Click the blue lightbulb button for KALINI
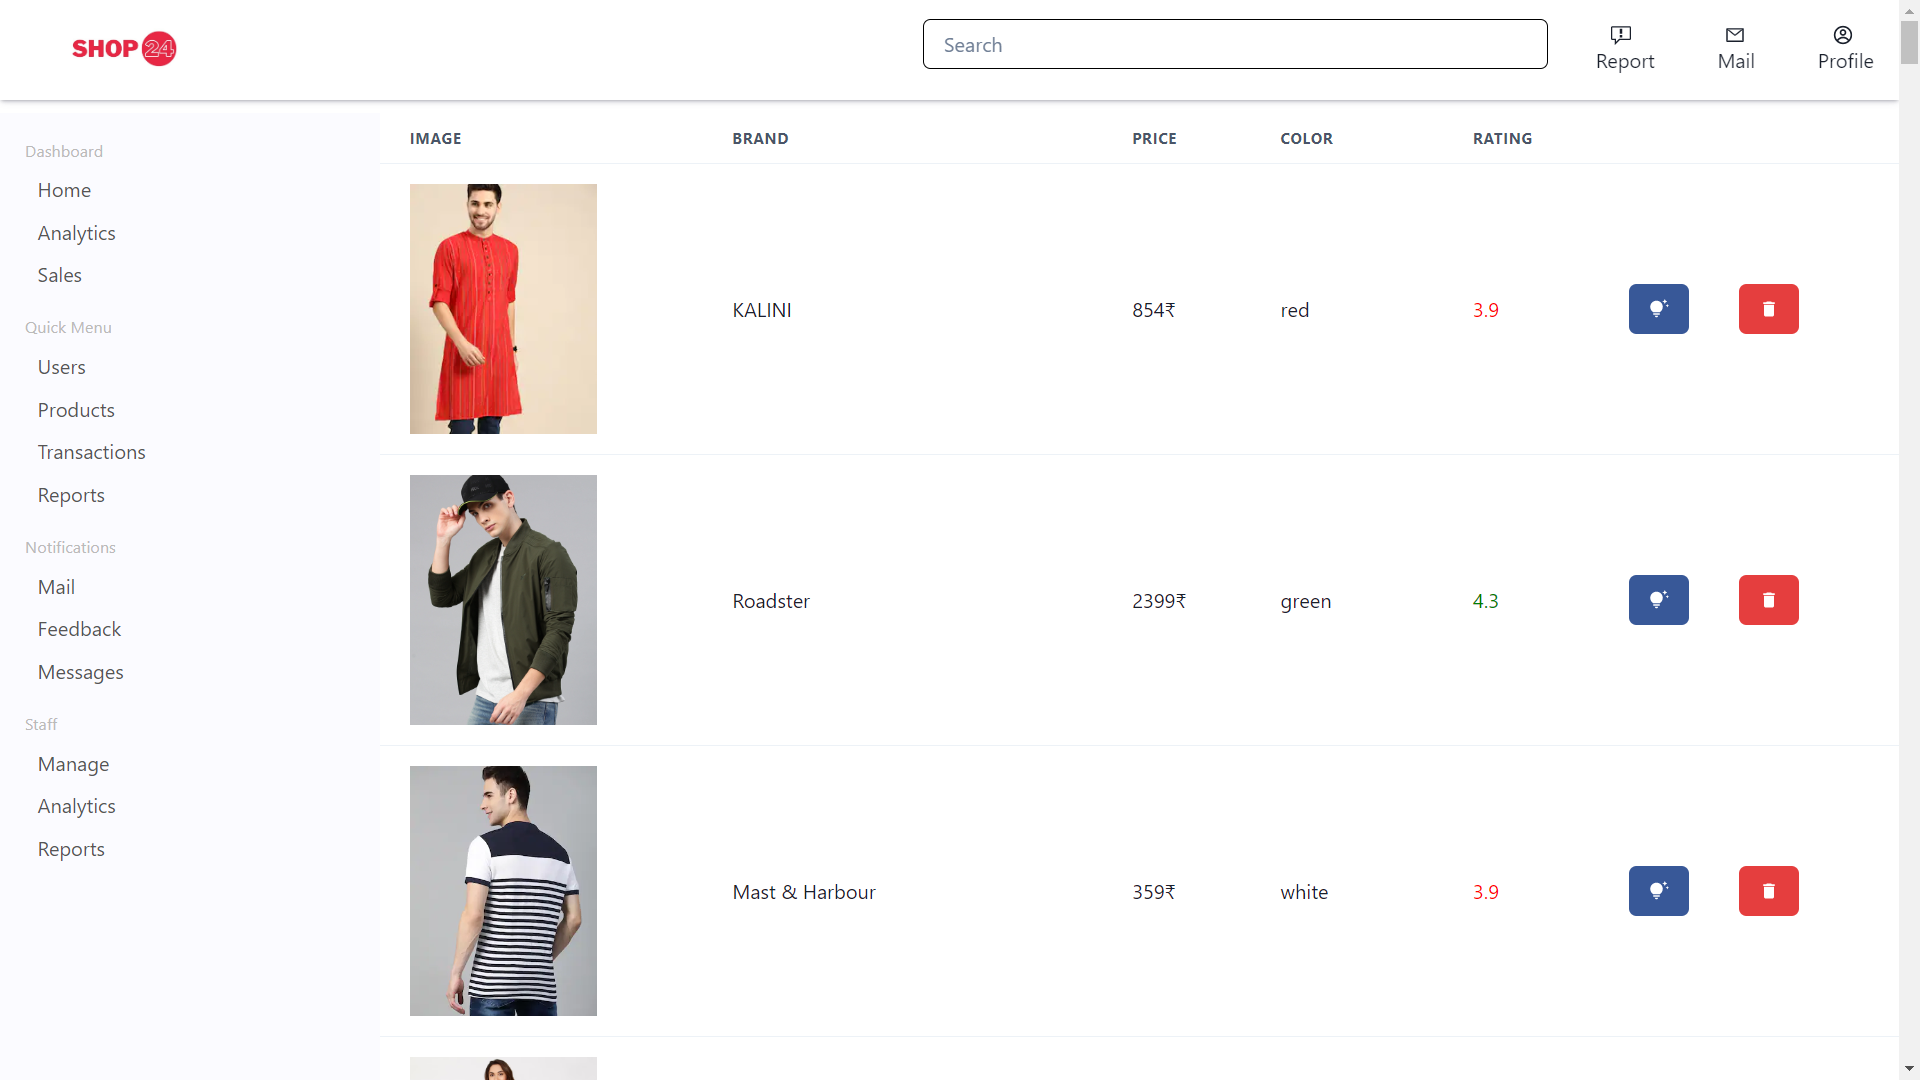The height and width of the screenshot is (1080, 1920). (x=1658, y=309)
